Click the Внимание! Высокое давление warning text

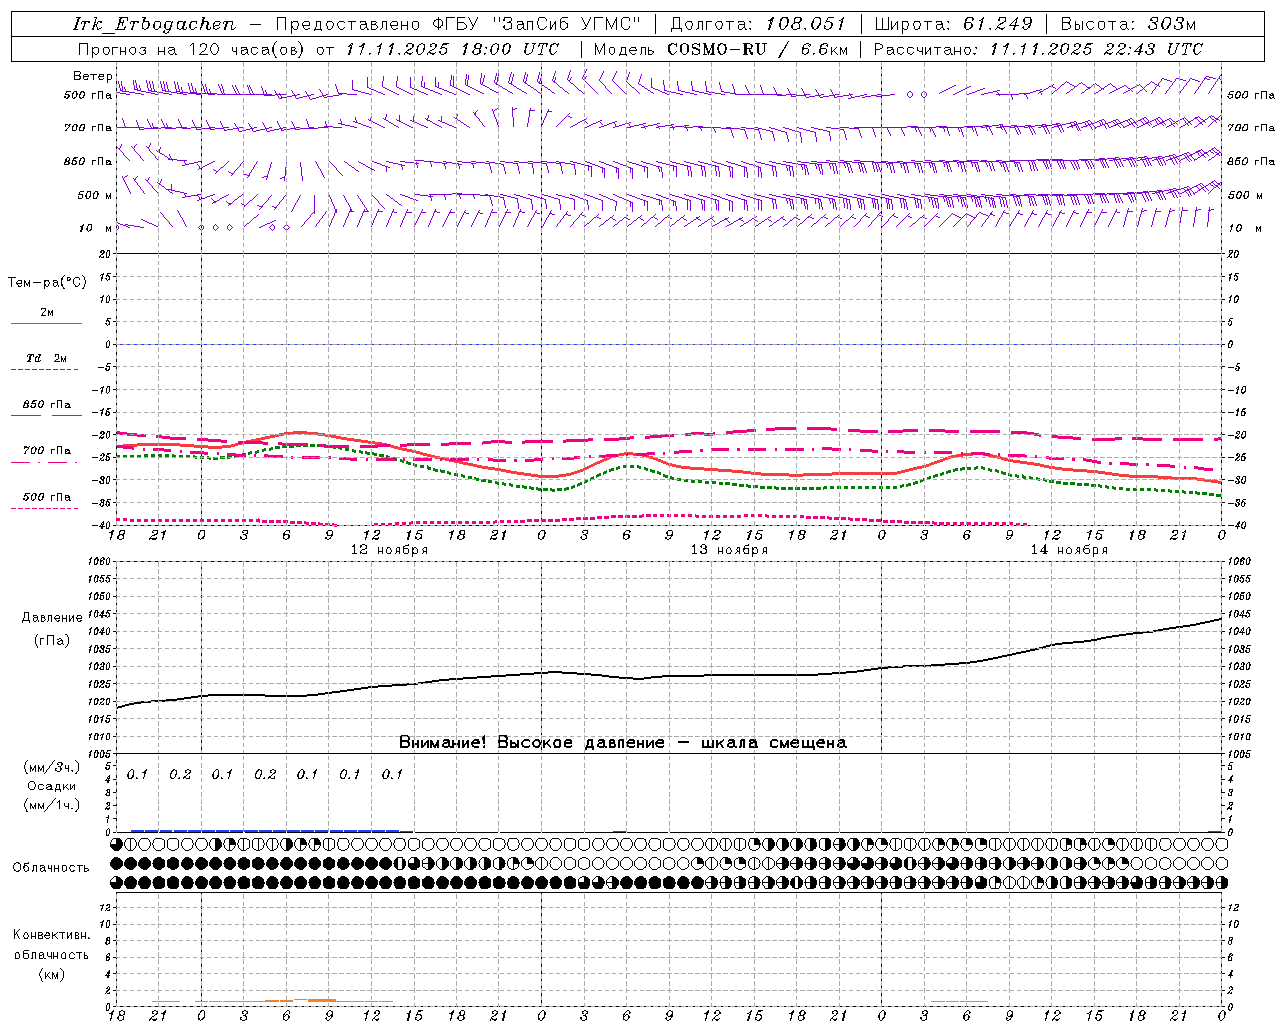click(x=622, y=743)
